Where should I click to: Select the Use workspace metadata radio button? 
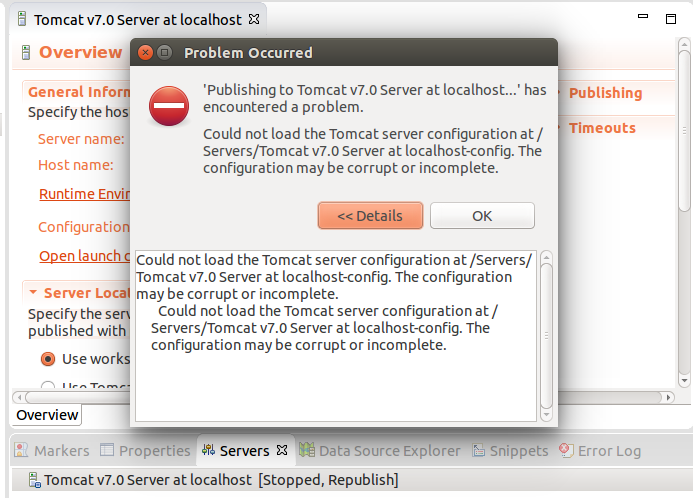pyautogui.click(x=48, y=359)
